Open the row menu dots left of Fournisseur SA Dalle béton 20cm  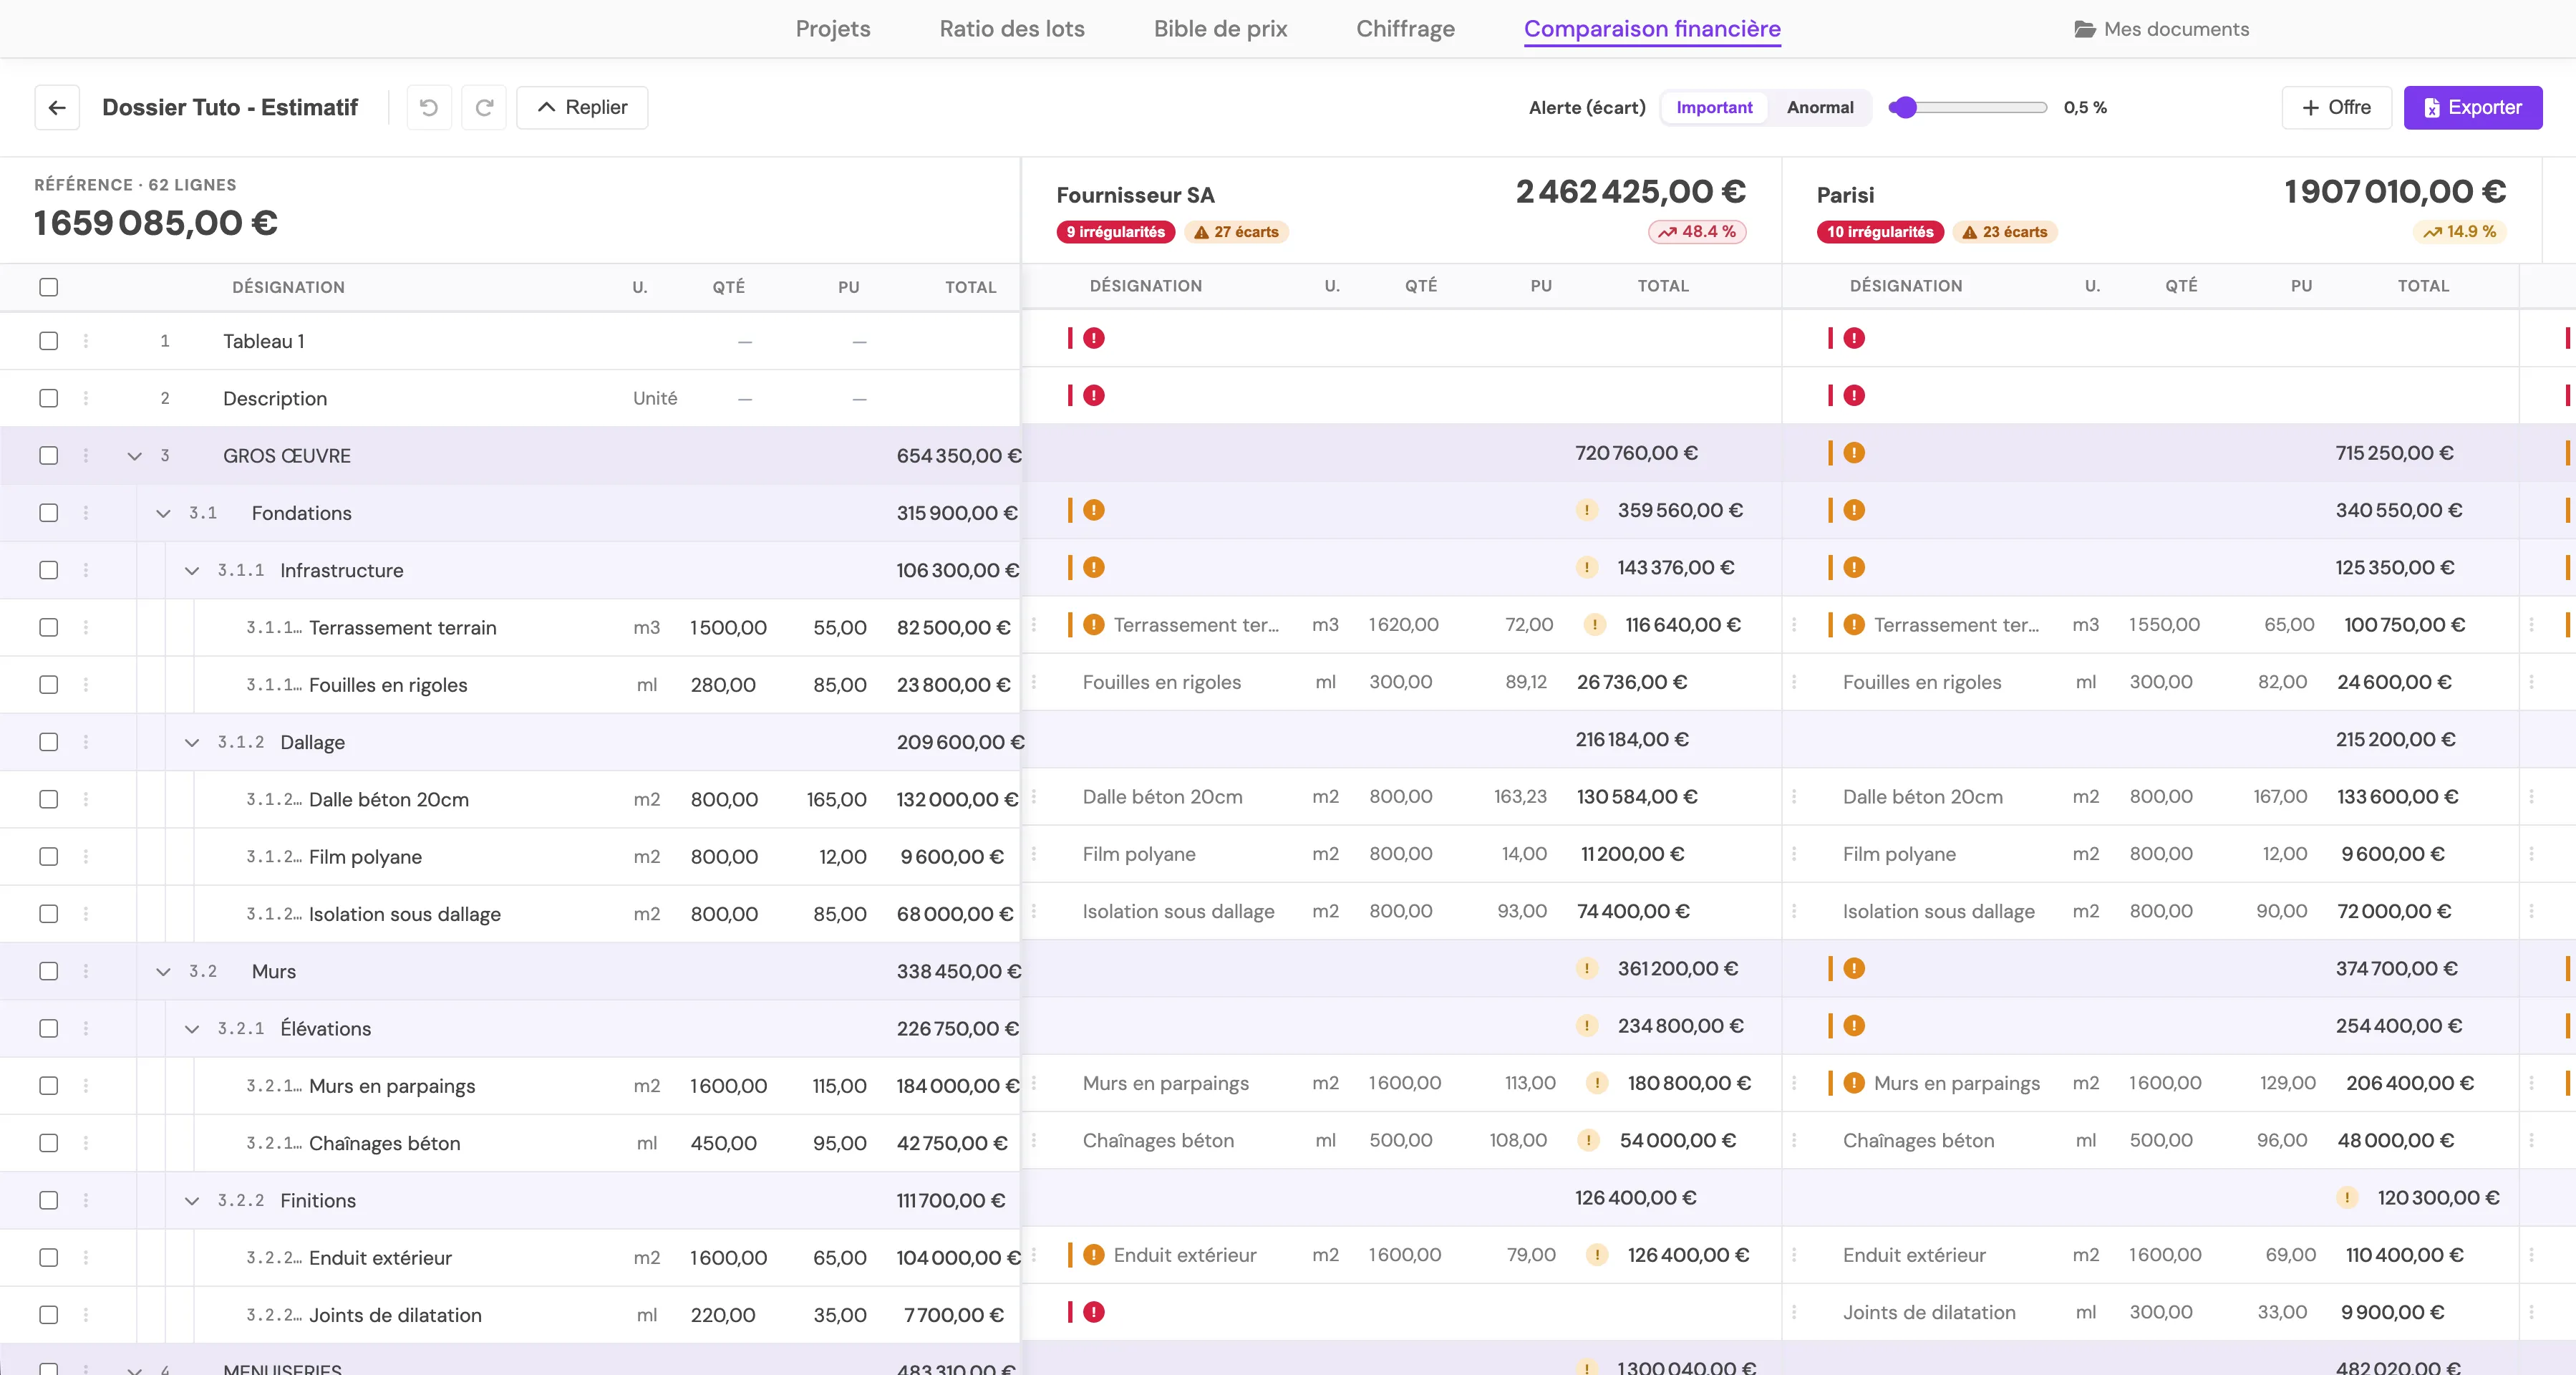coord(1034,797)
